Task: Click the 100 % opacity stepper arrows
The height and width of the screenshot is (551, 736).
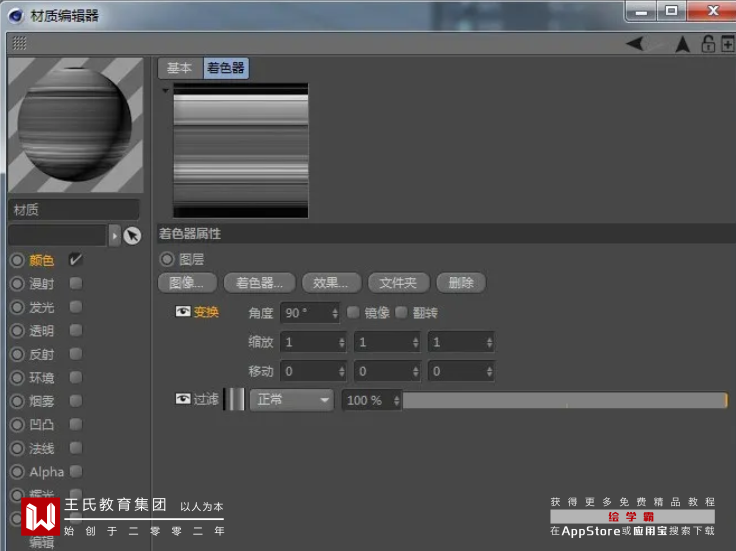Action: click(397, 400)
